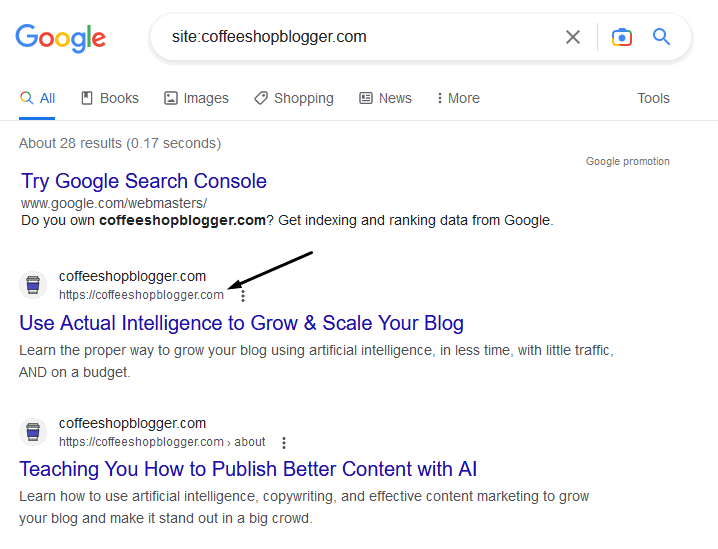
Task: Click the blue magnifying glass search icon
Action: 661,37
